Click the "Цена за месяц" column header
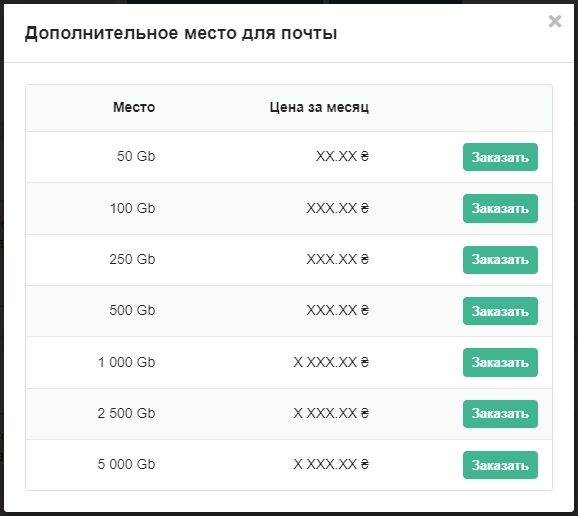The height and width of the screenshot is (516, 578). click(319, 107)
